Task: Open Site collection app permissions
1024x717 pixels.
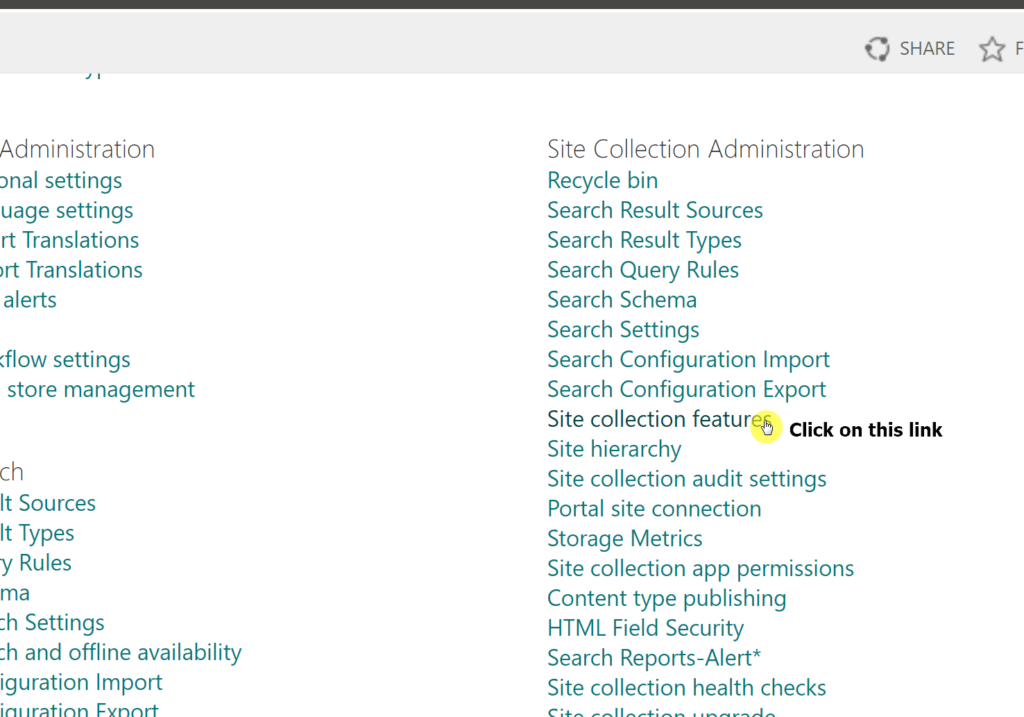Action: 700,569
